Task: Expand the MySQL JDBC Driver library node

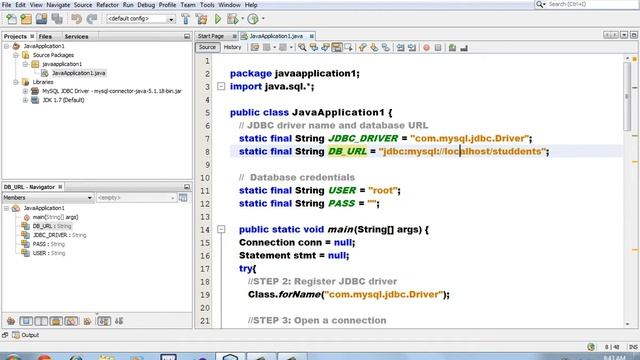Action: (25, 91)
